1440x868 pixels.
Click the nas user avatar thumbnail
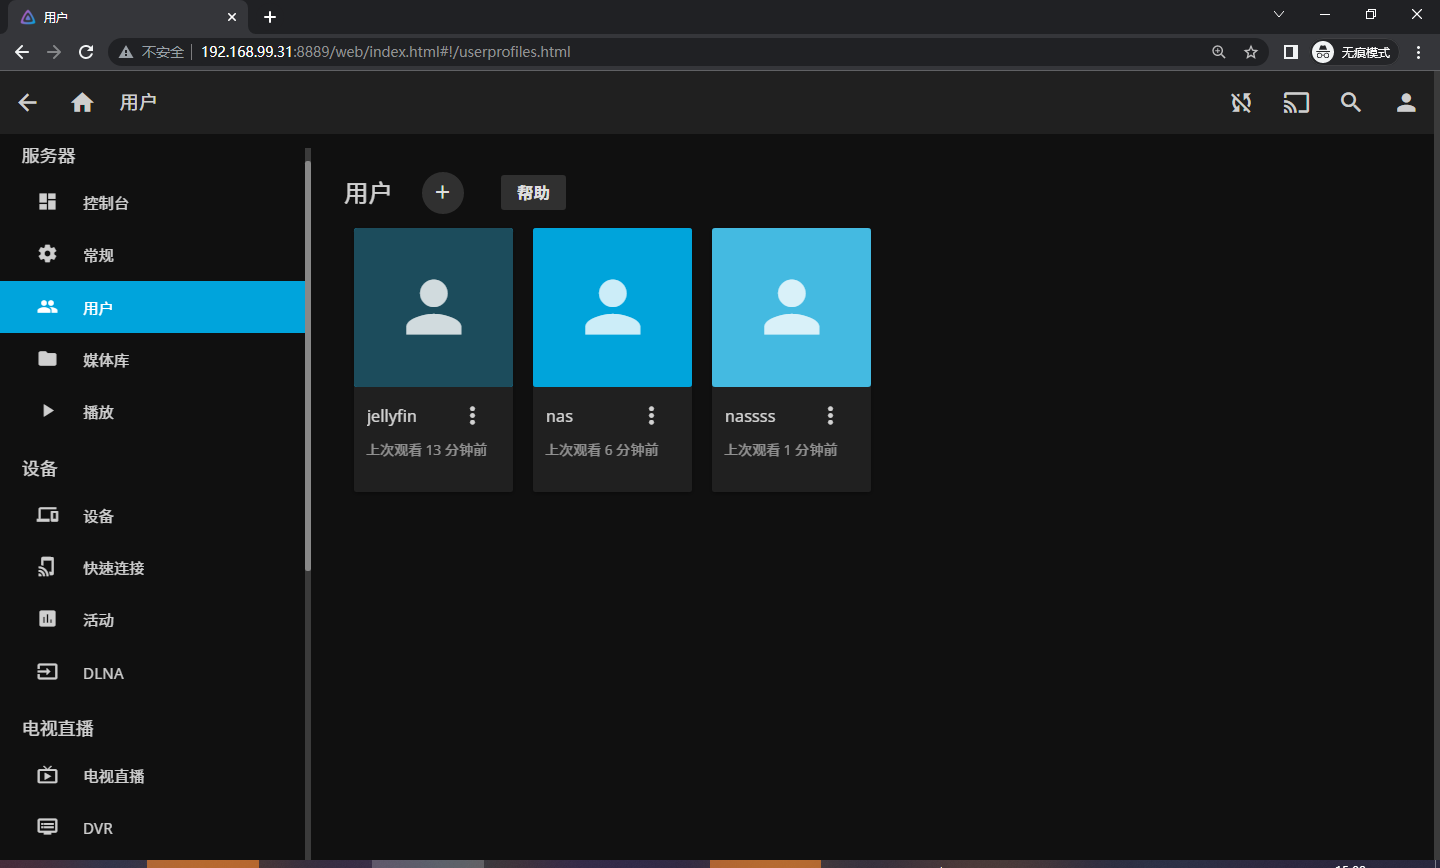point(612,307)
